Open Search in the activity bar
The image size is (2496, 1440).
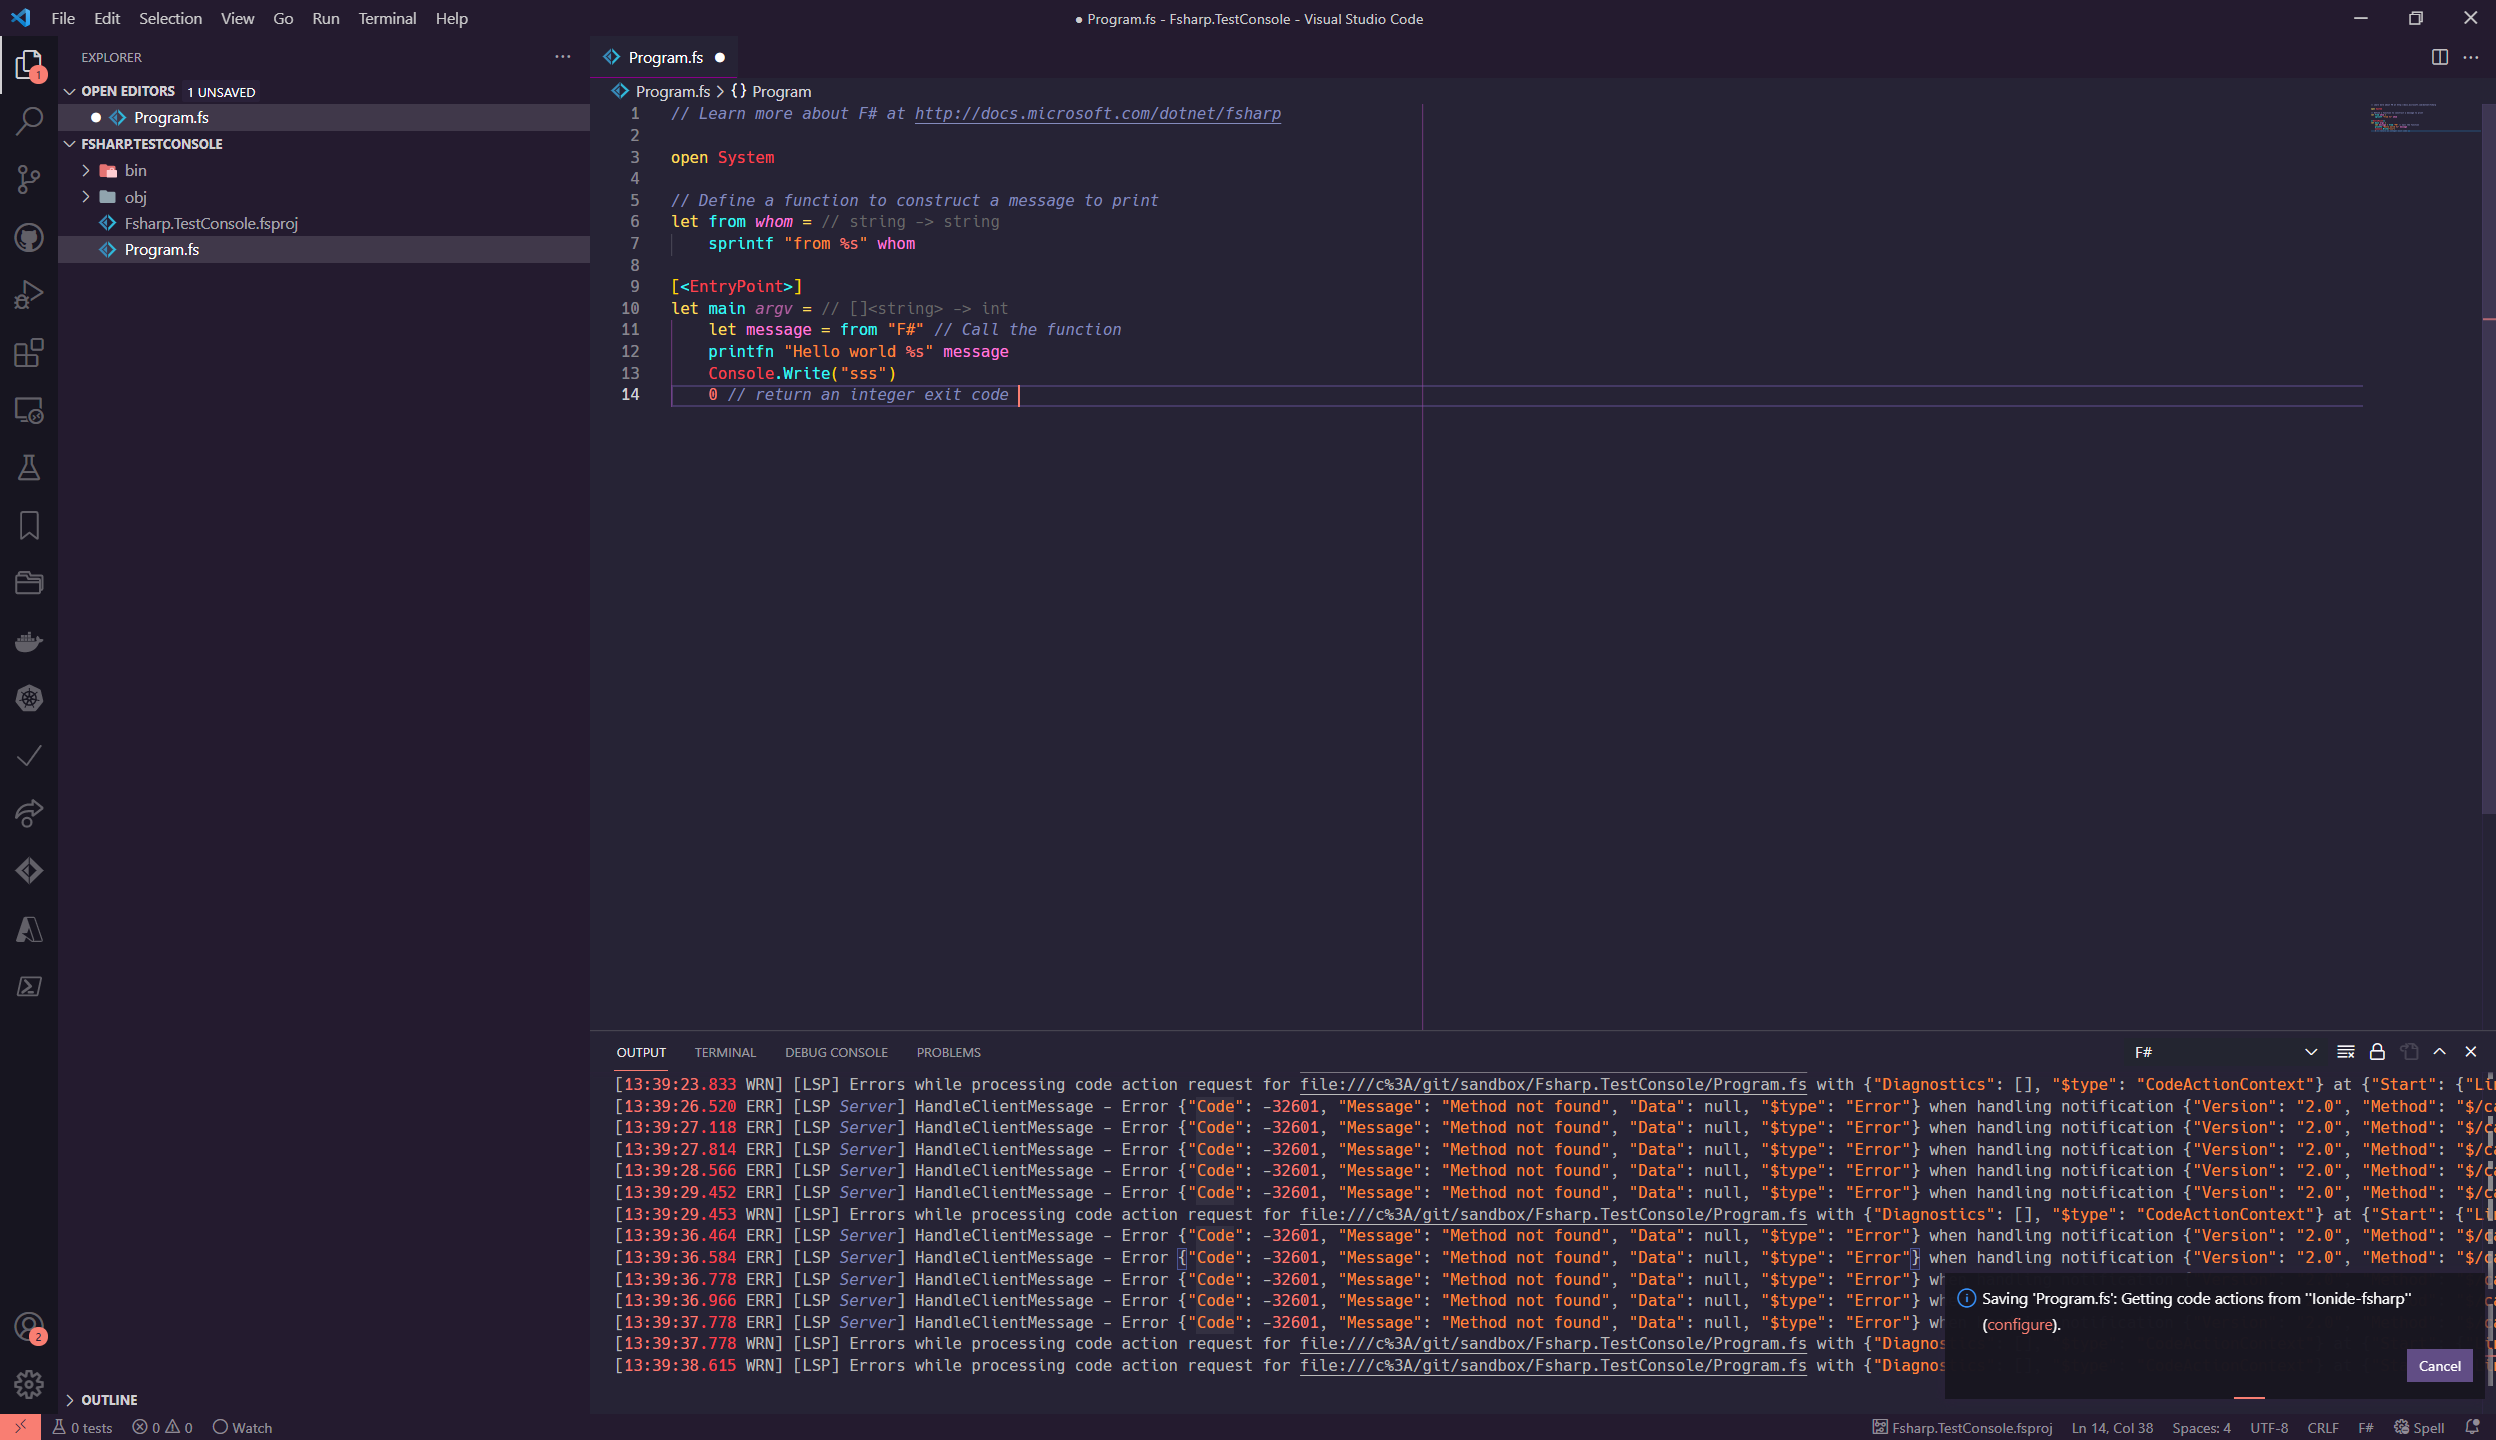[x=29, y=119]
